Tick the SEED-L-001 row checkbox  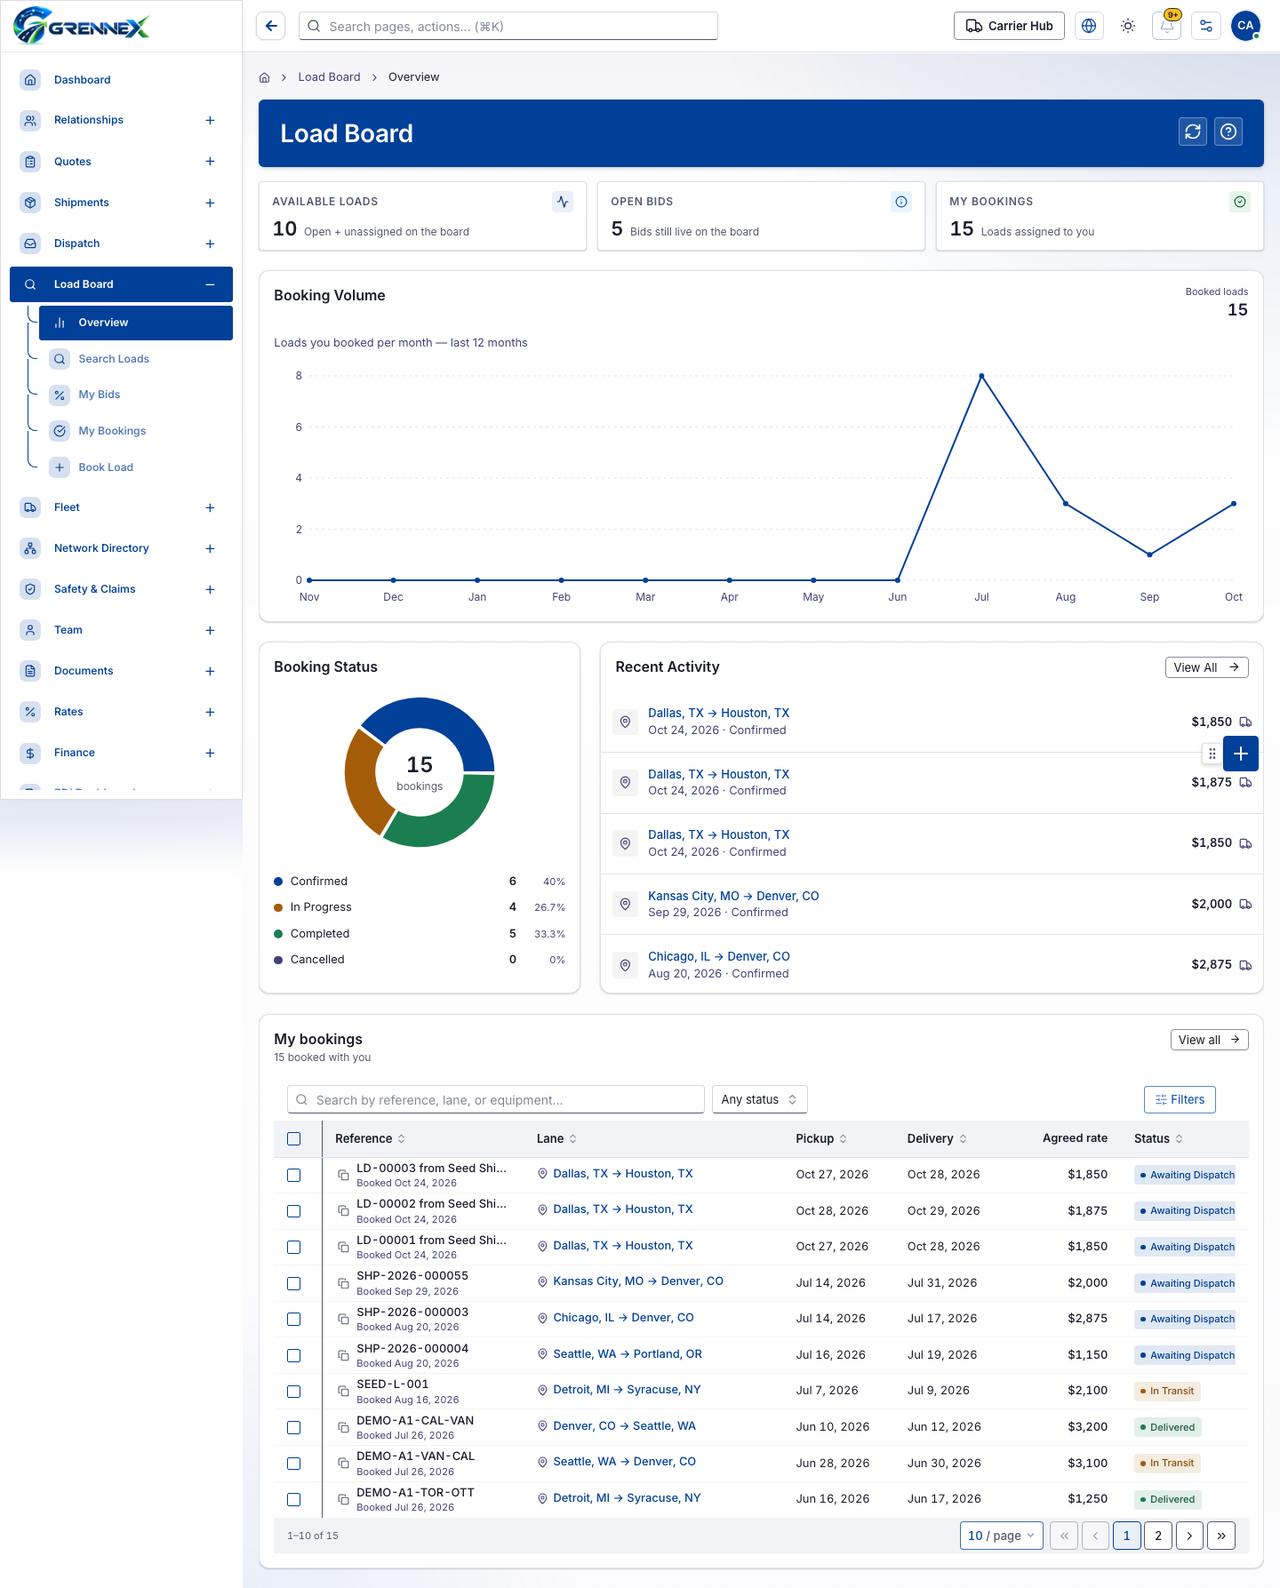(294, 1391)
